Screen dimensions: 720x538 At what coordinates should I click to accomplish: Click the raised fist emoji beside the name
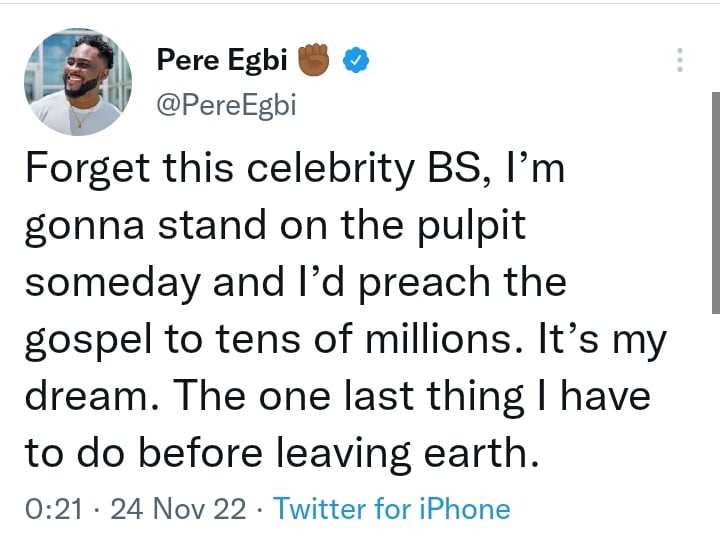pyautogui.click(x=316, y=60)
